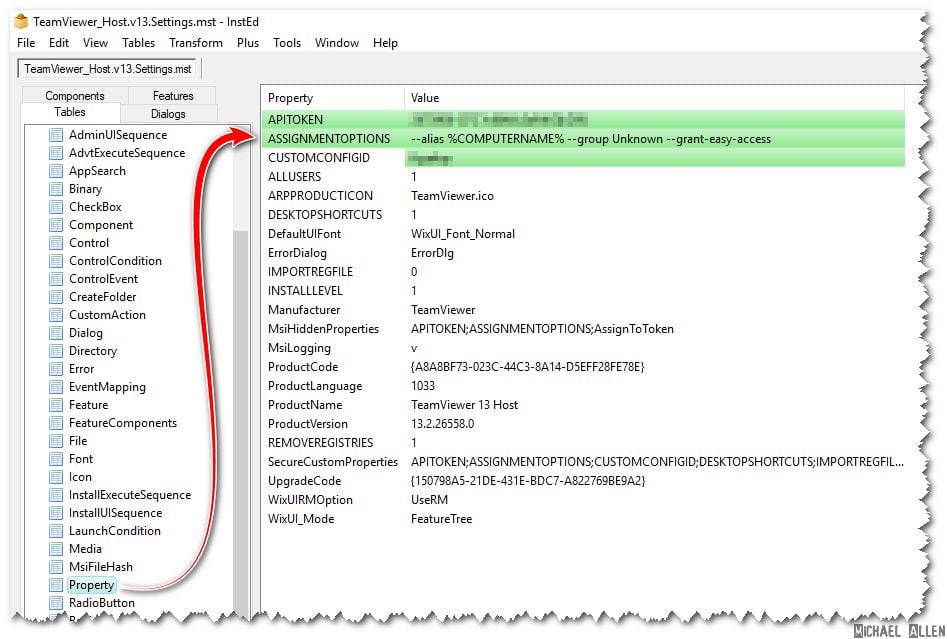Image resolution: width=947 pixels, height=639 pixels.
Task: Click the Binary table icon
Action: pyautogui.click(x=56, y=189)
